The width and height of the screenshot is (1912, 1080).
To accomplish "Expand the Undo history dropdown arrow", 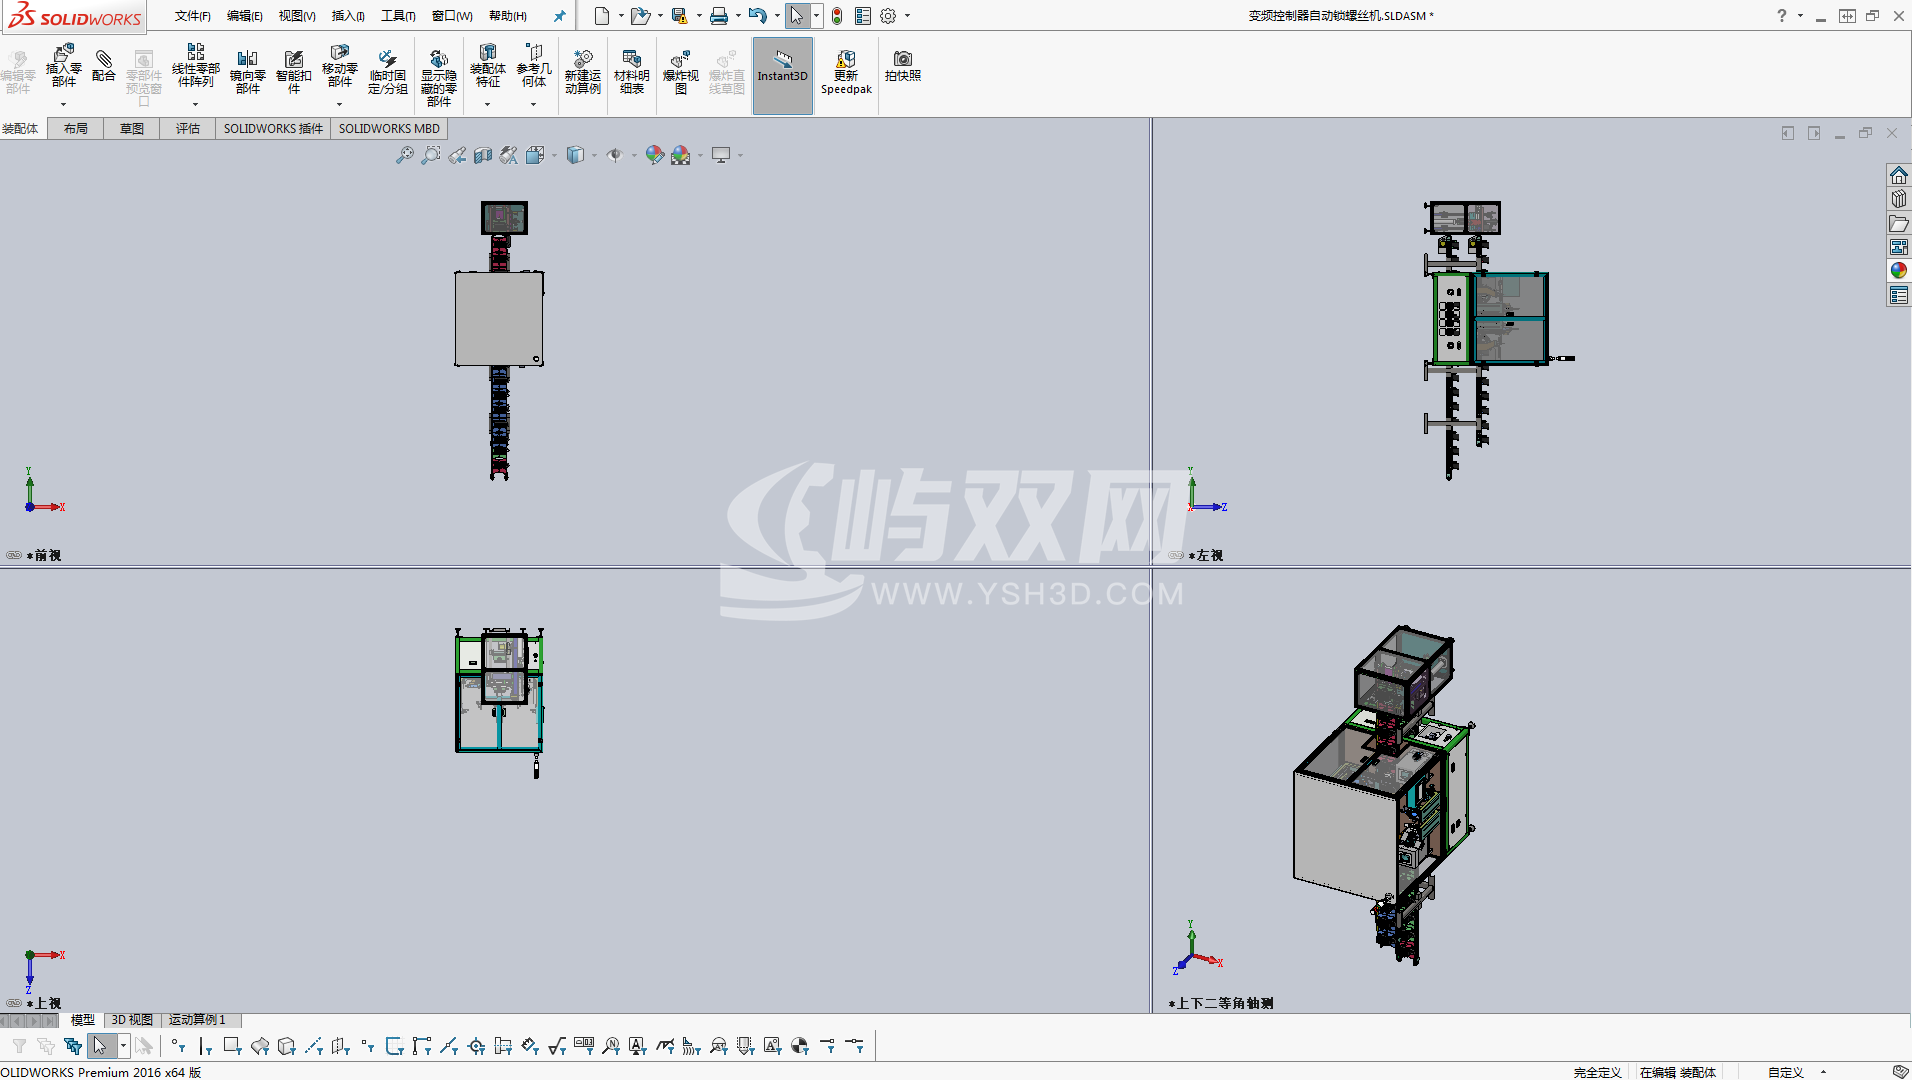I will [x=777, y=16].
